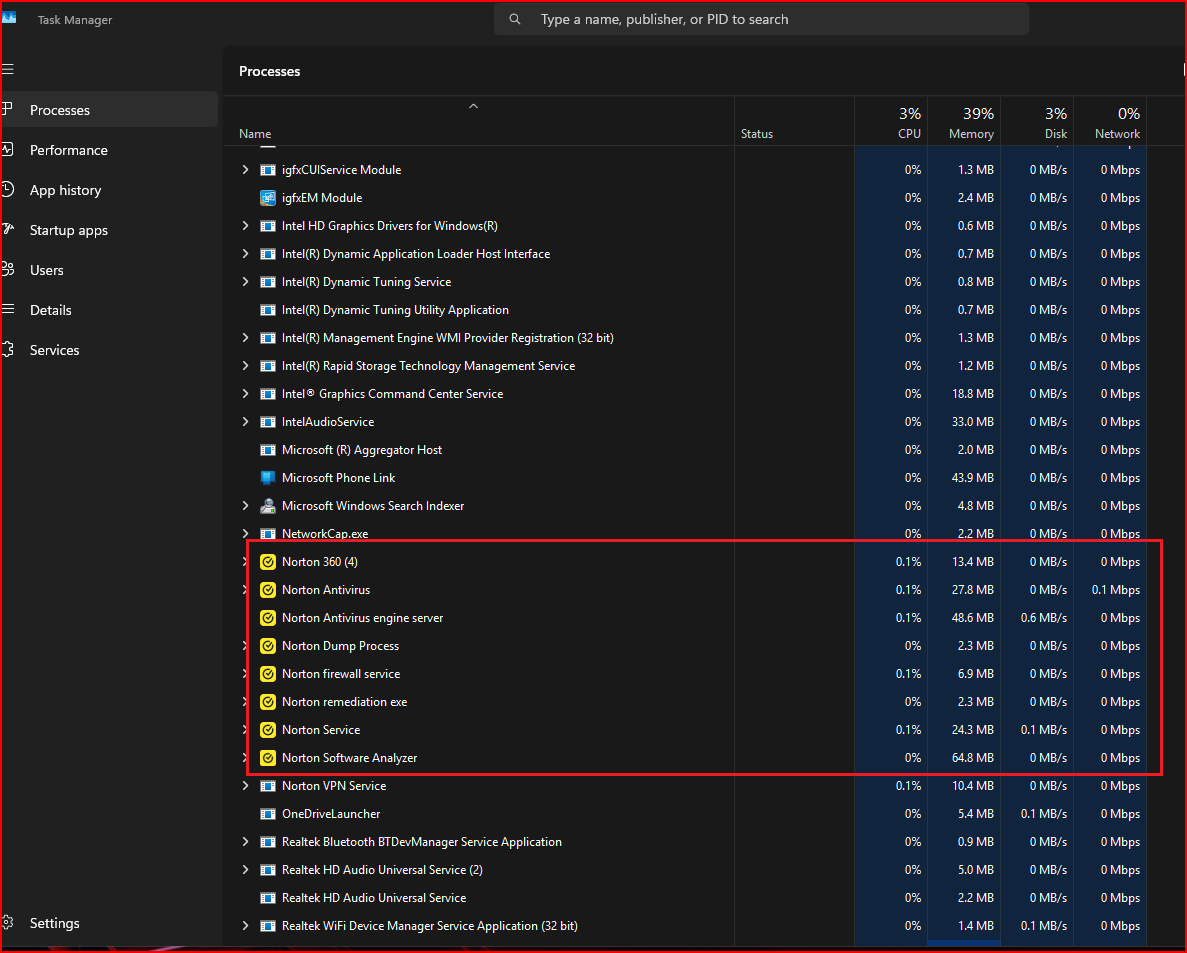Image resolution: width=1187 pixels, height=953 pixels.
Task: Expand Realtek HD Audio Universal Service (2)
Action: 245,870
